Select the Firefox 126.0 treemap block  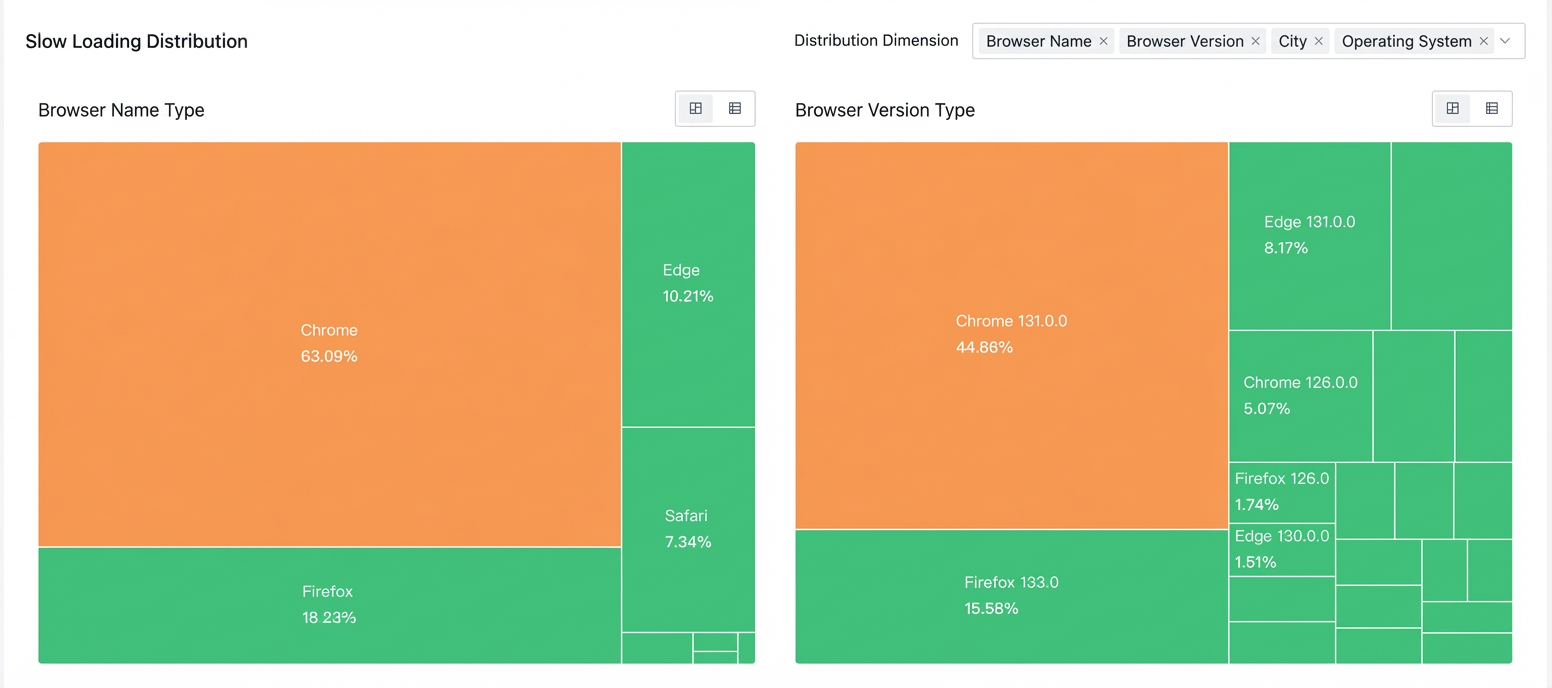pyautogui.click(x=1282, y=492)
